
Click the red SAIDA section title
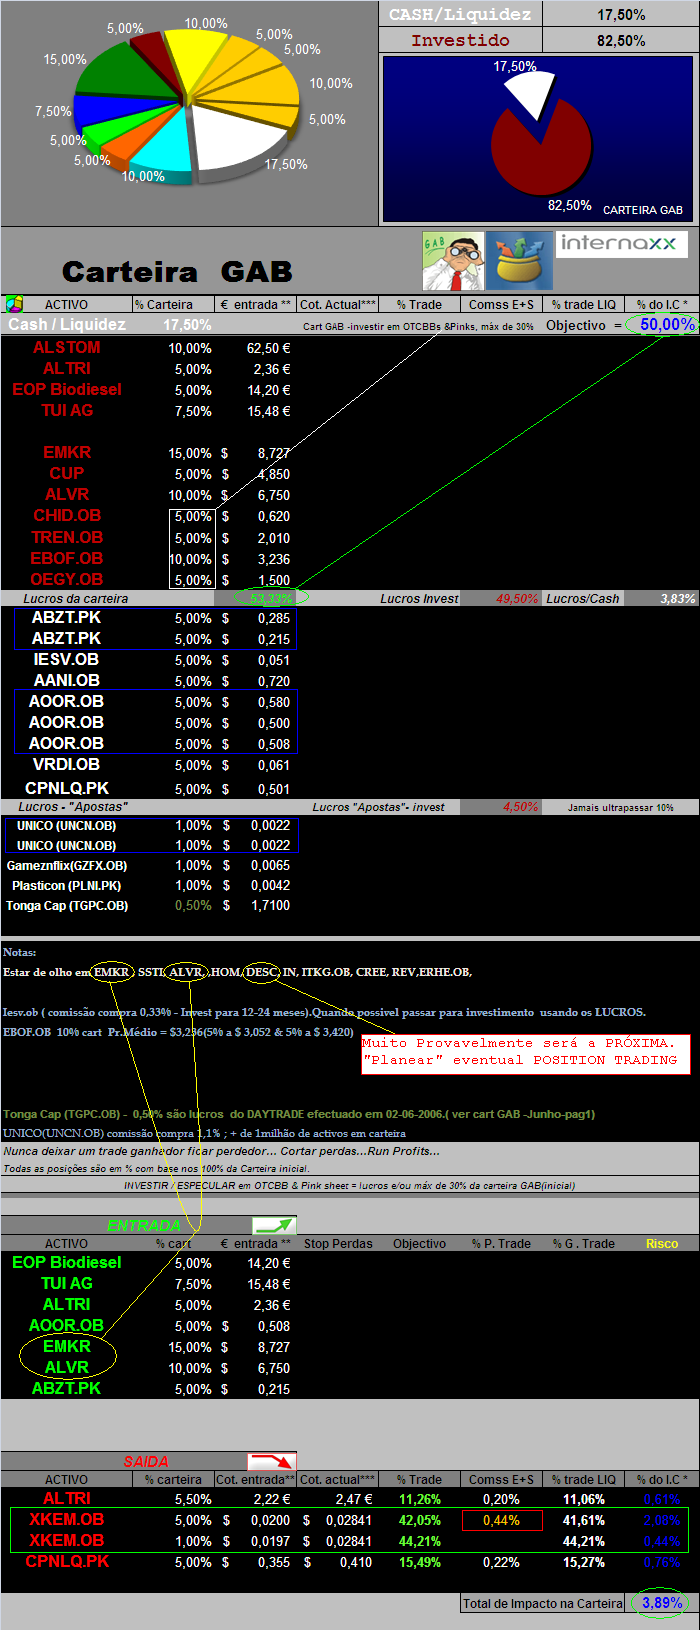tap(146, 1461)
